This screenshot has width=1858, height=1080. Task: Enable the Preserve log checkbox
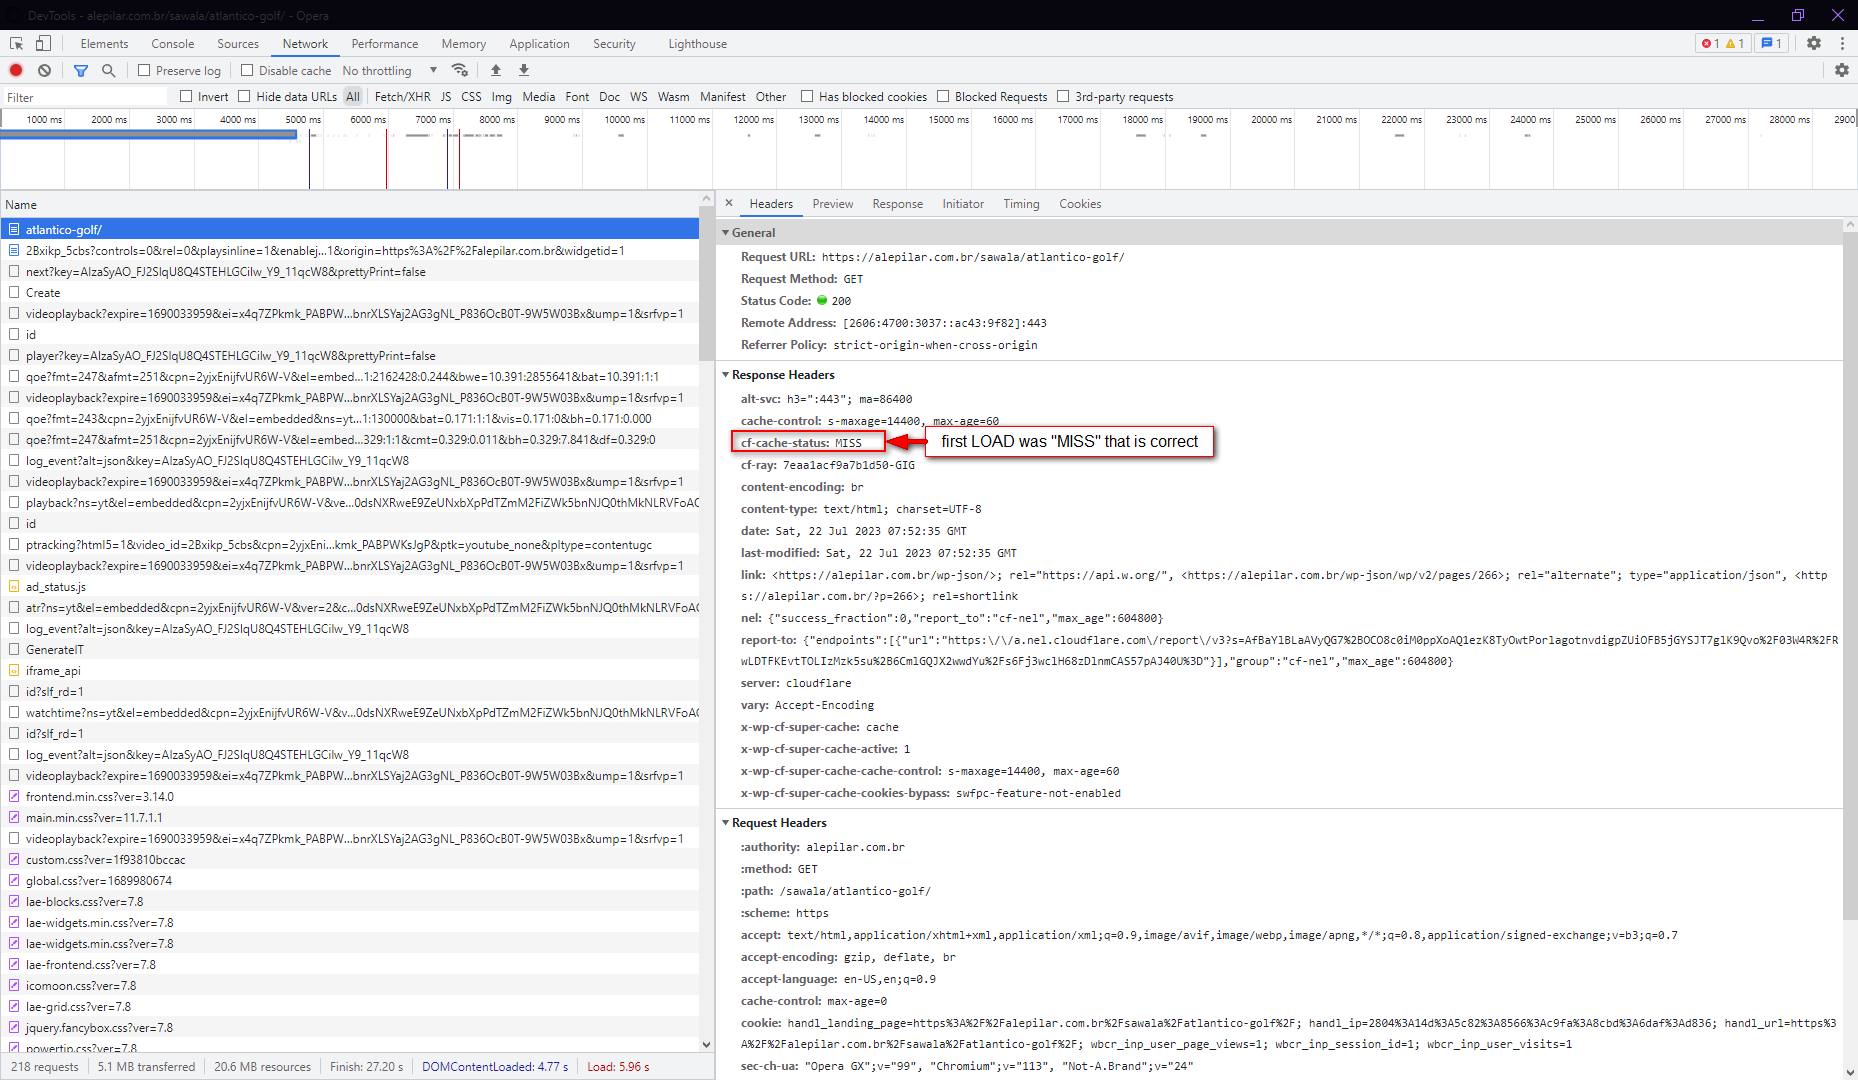[144, 70]
